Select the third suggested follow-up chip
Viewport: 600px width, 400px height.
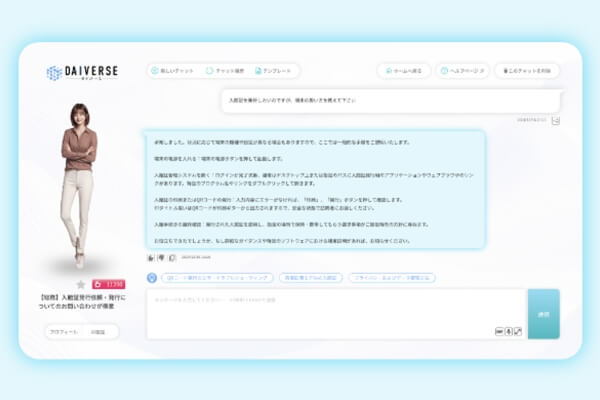pos(392,278)
